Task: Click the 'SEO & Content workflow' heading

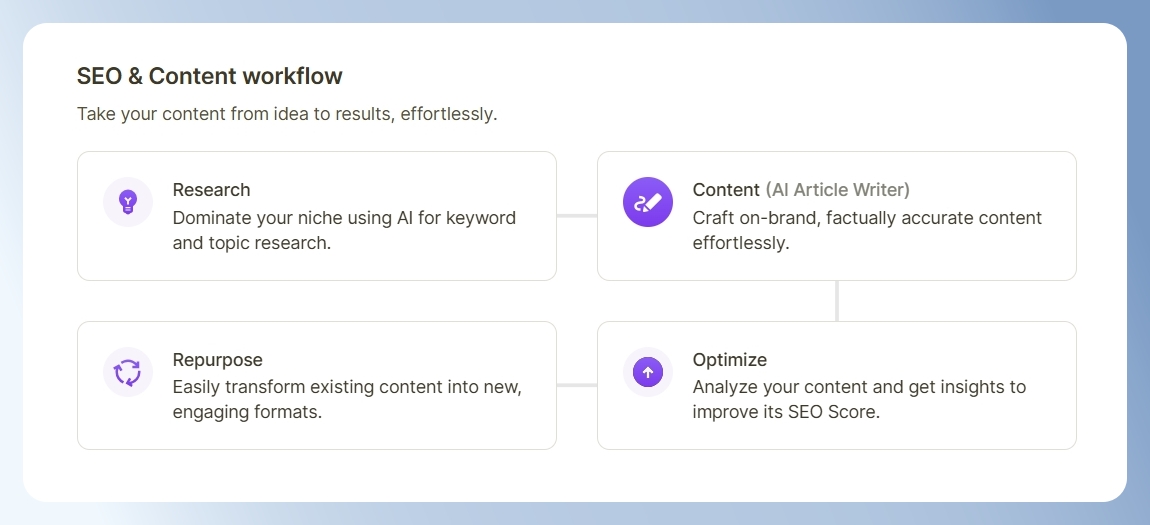Action: point(210,76)
